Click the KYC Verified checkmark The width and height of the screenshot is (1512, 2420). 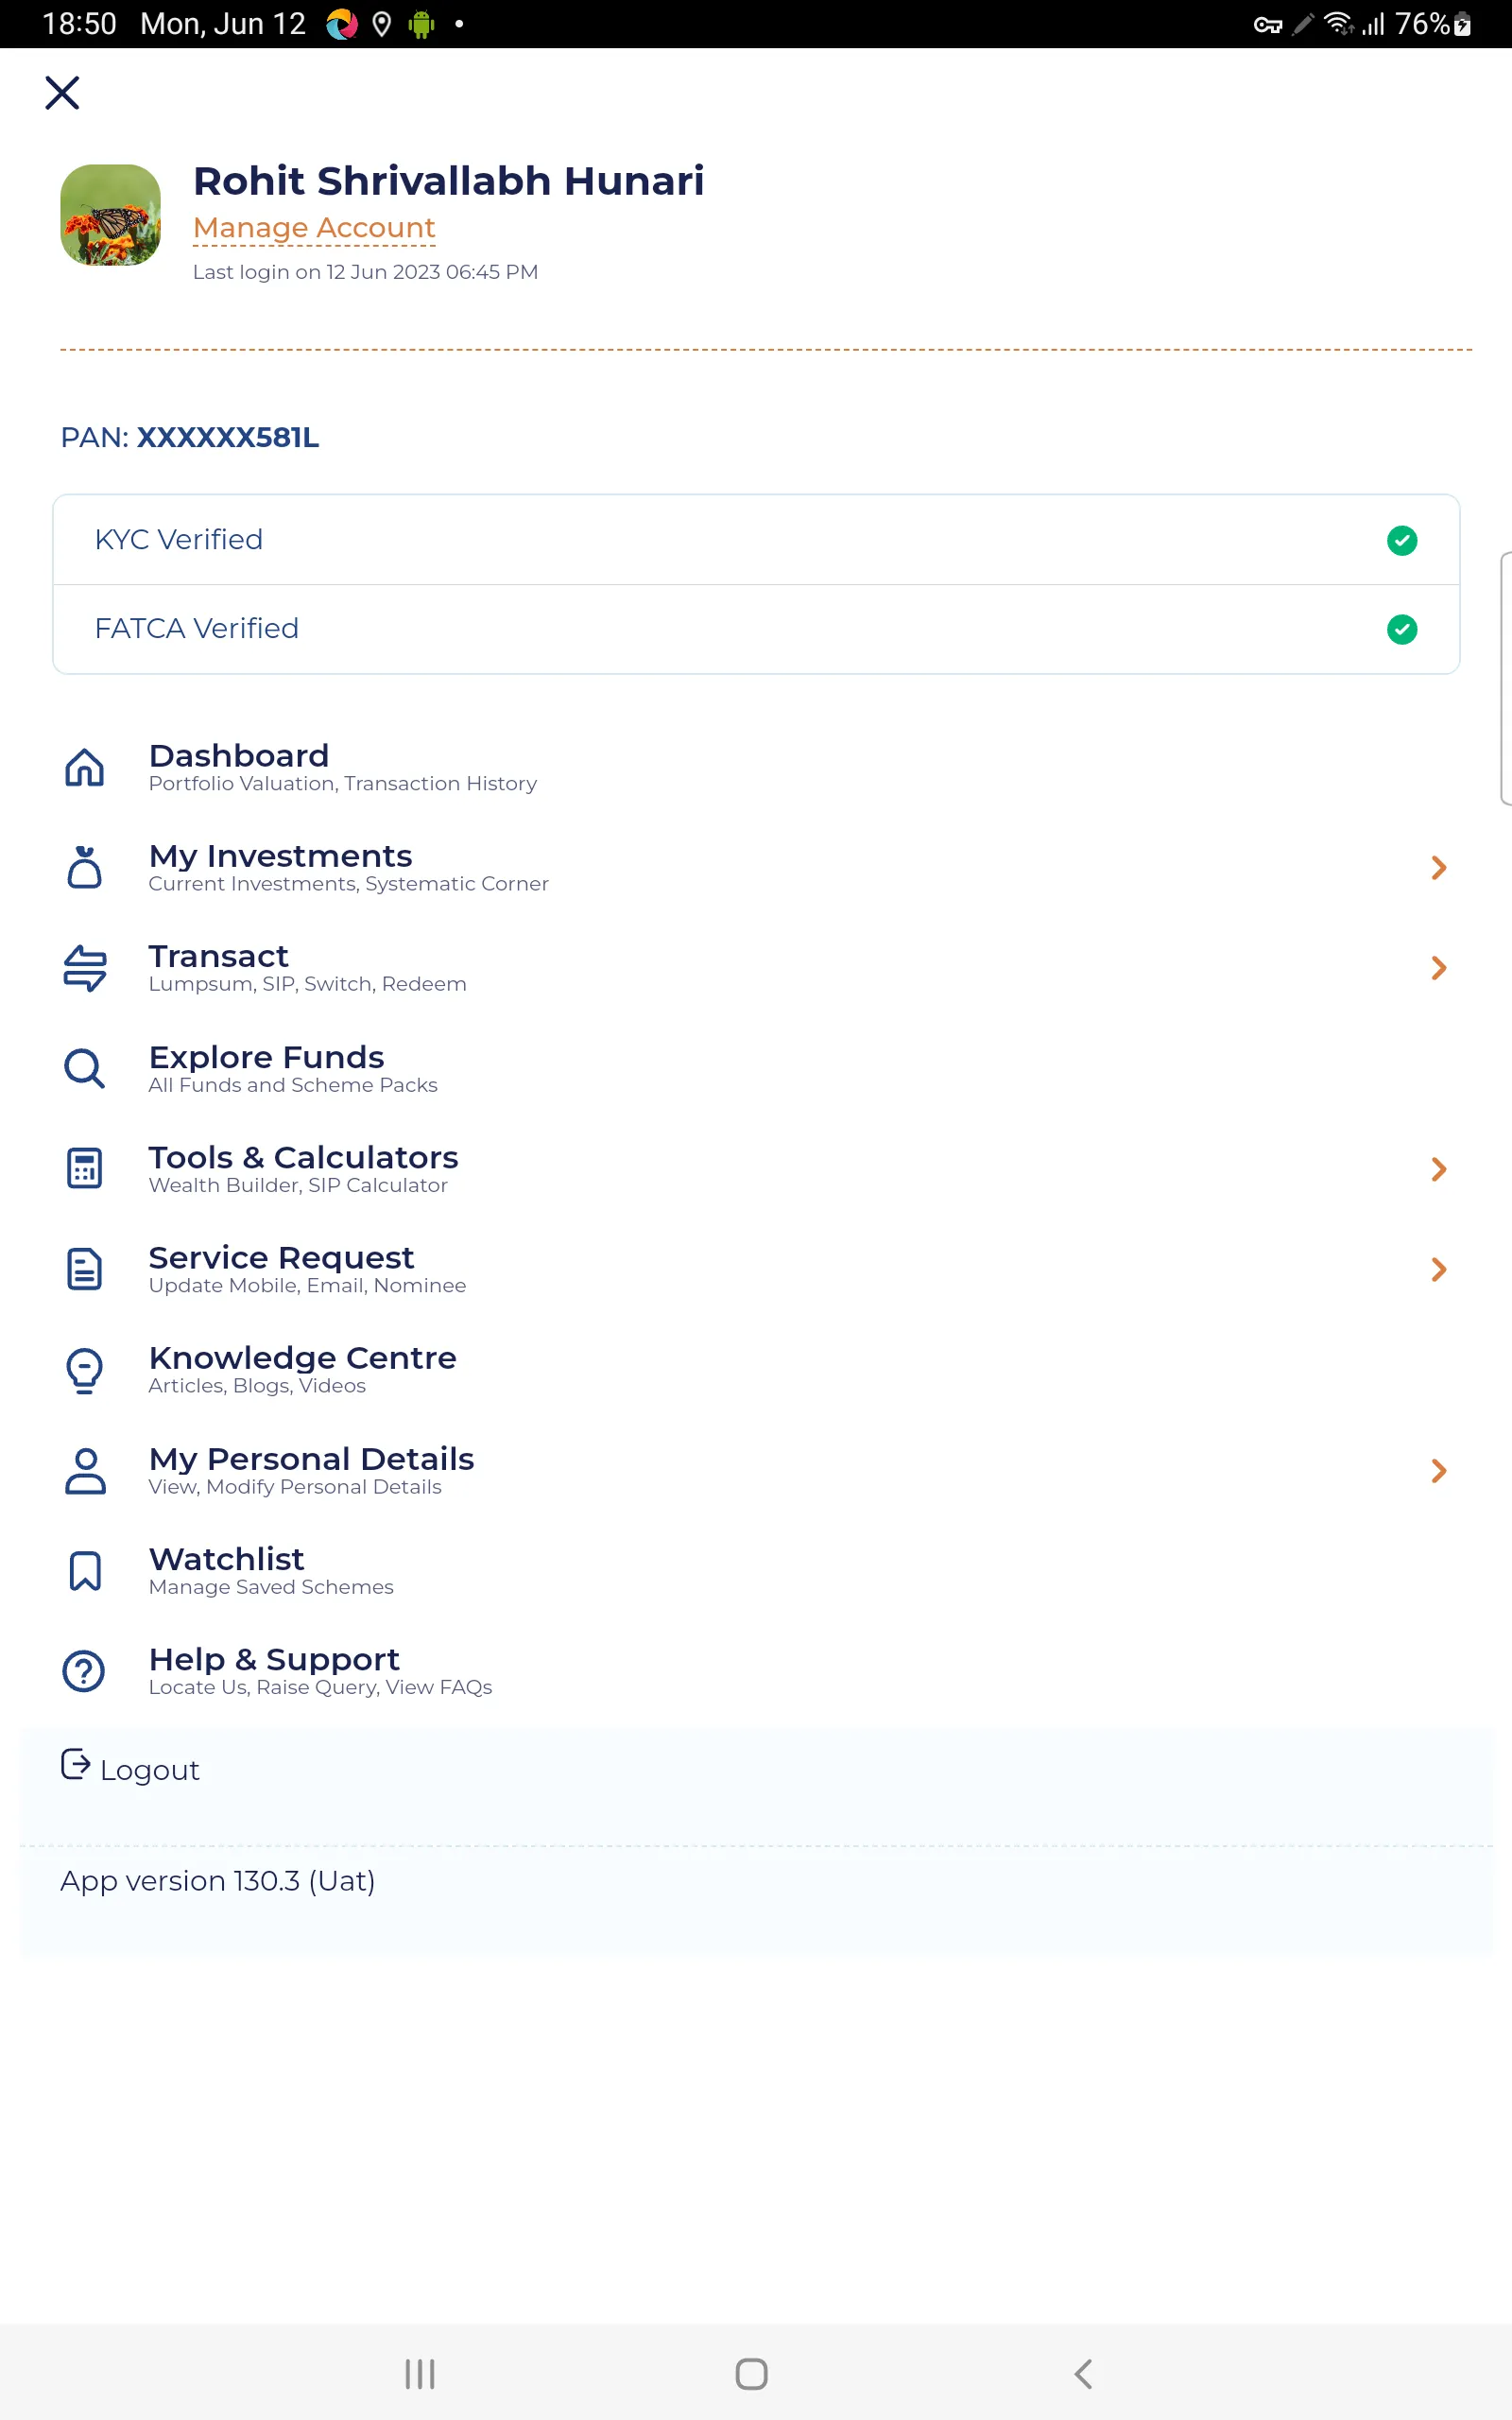click(x=1403, y=541)
